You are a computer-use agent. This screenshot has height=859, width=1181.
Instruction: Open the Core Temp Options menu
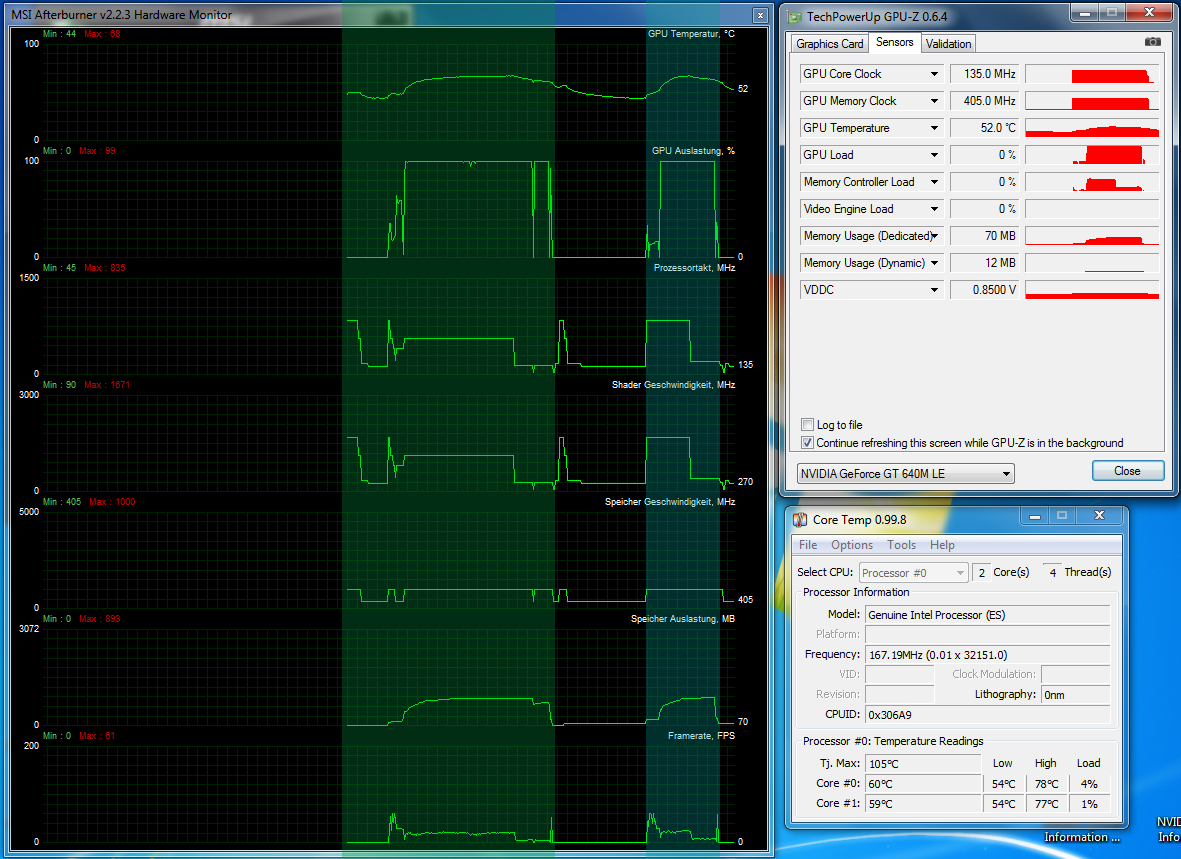point(852,545)
